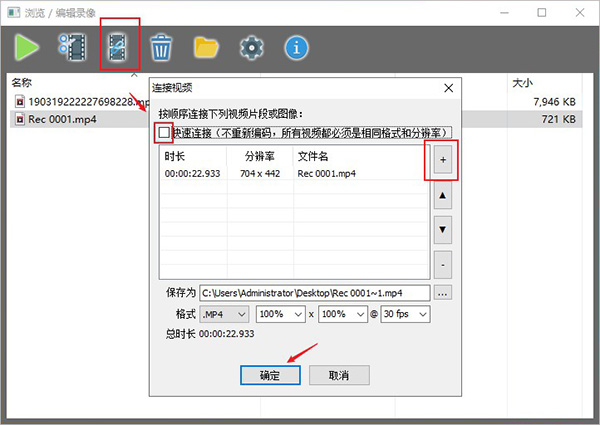Viewport: 600px width, 425px height.
Task: Click the join videos filmstrip icon
Action: point(119,47)
